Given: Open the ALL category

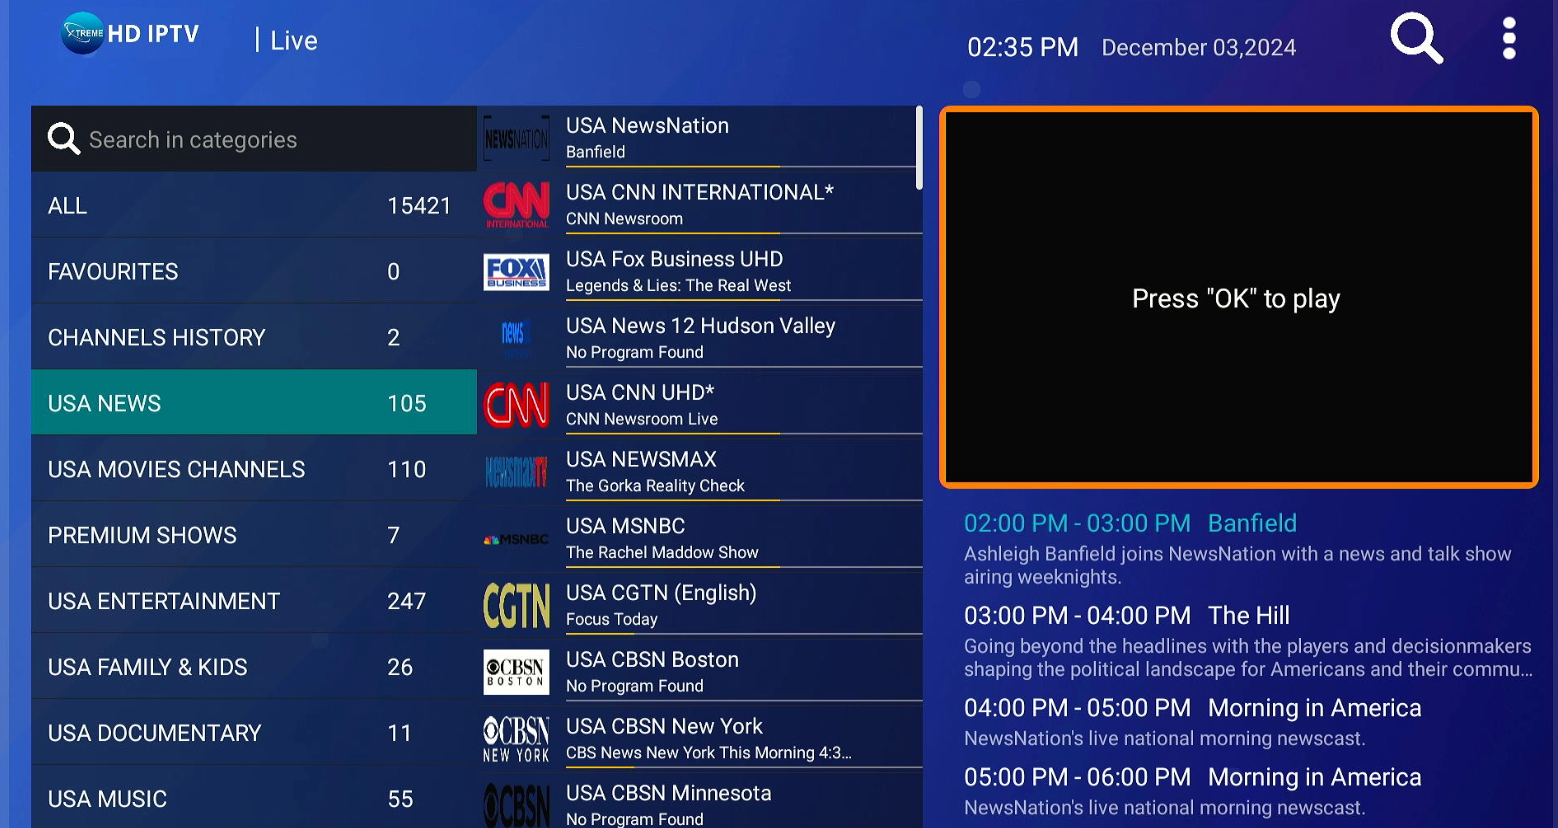Looking at the screenshot, I should [x=254, y=205].
